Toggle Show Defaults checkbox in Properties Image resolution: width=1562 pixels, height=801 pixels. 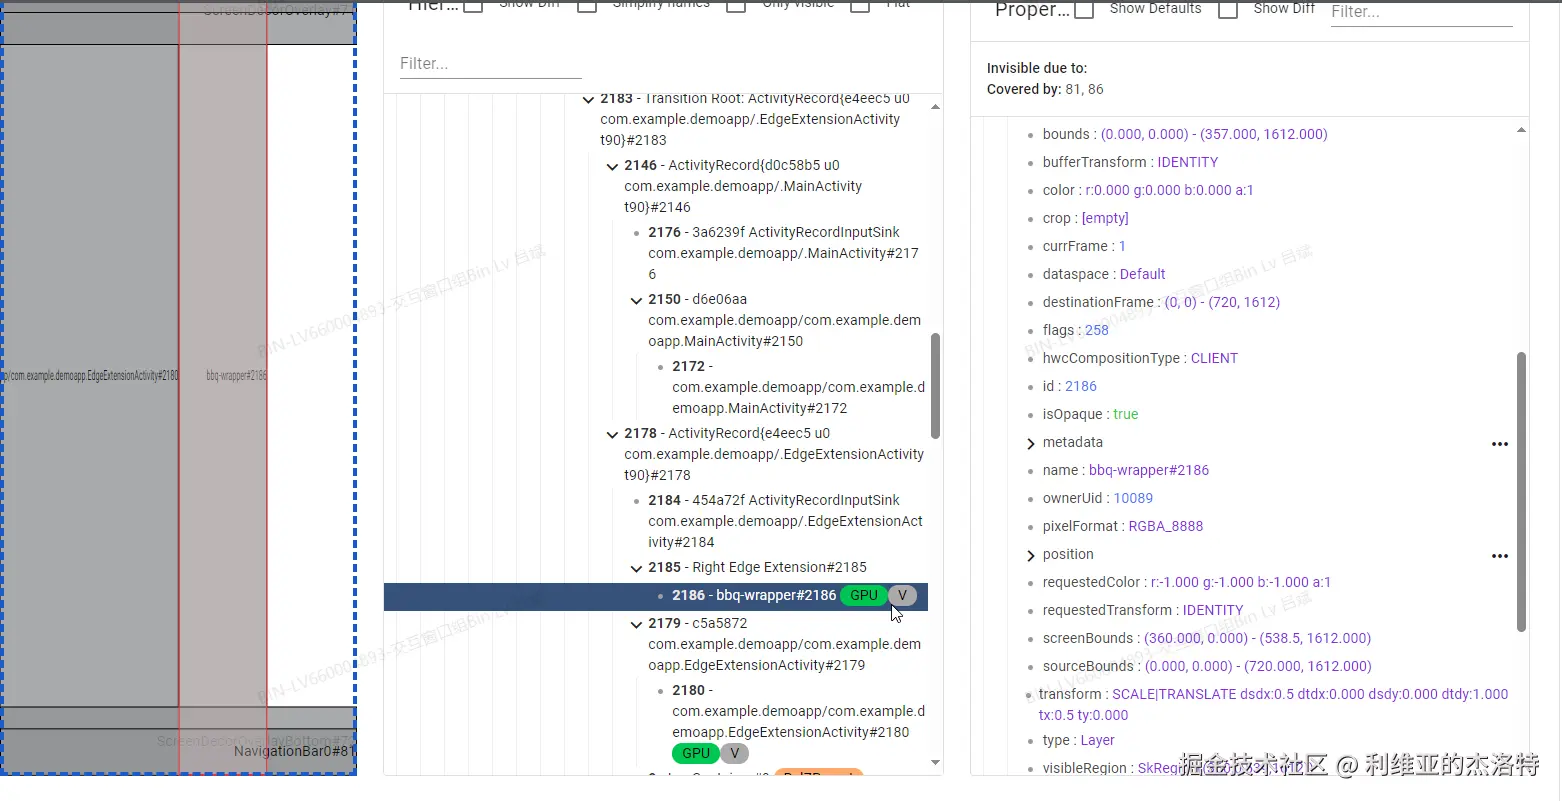coord(1084,9)
